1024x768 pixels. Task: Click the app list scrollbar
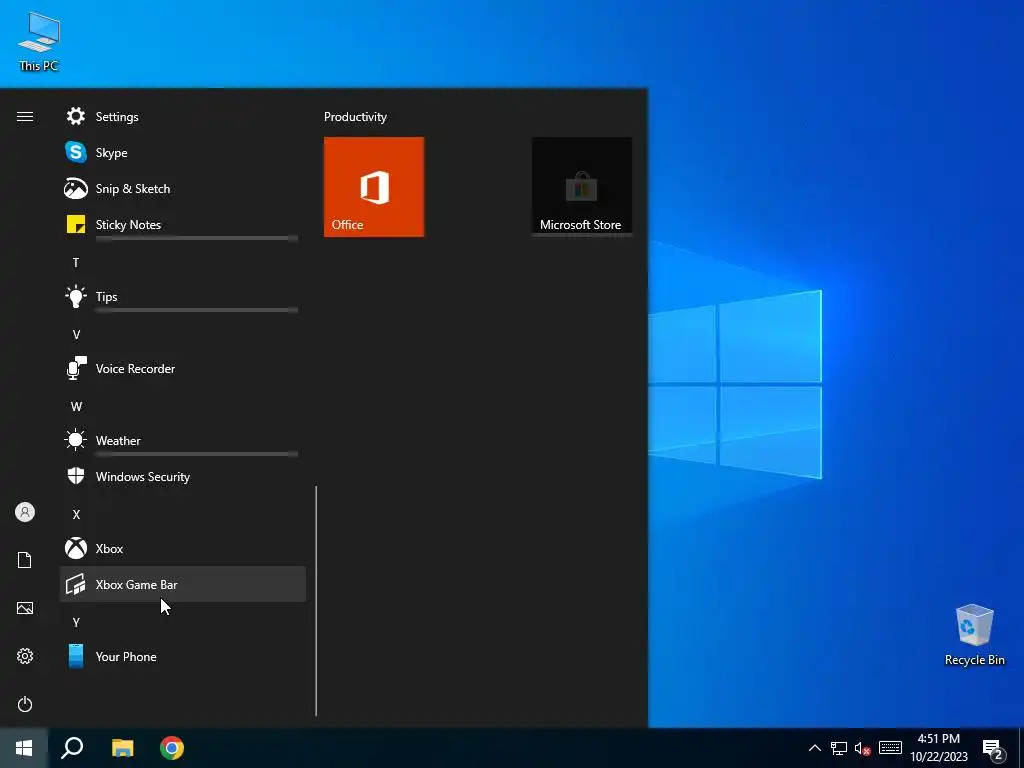(x=316, y=601)
